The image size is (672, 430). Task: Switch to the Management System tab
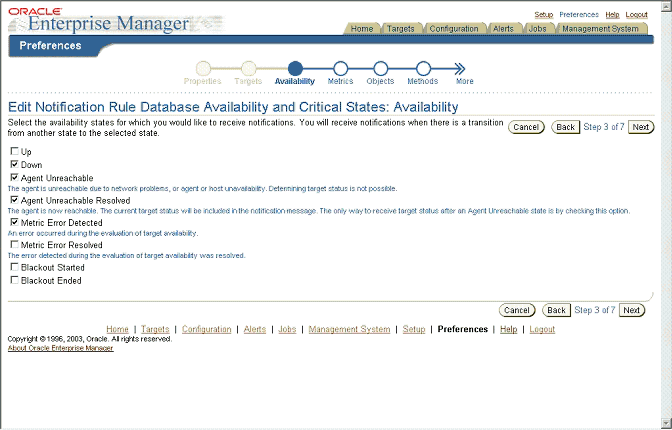600,29
